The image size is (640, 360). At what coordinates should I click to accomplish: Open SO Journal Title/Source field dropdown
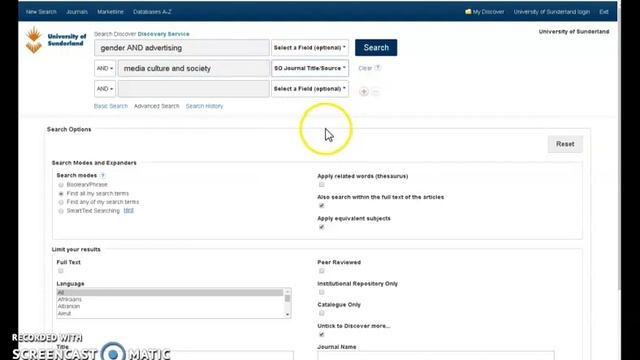click(310, 68)
